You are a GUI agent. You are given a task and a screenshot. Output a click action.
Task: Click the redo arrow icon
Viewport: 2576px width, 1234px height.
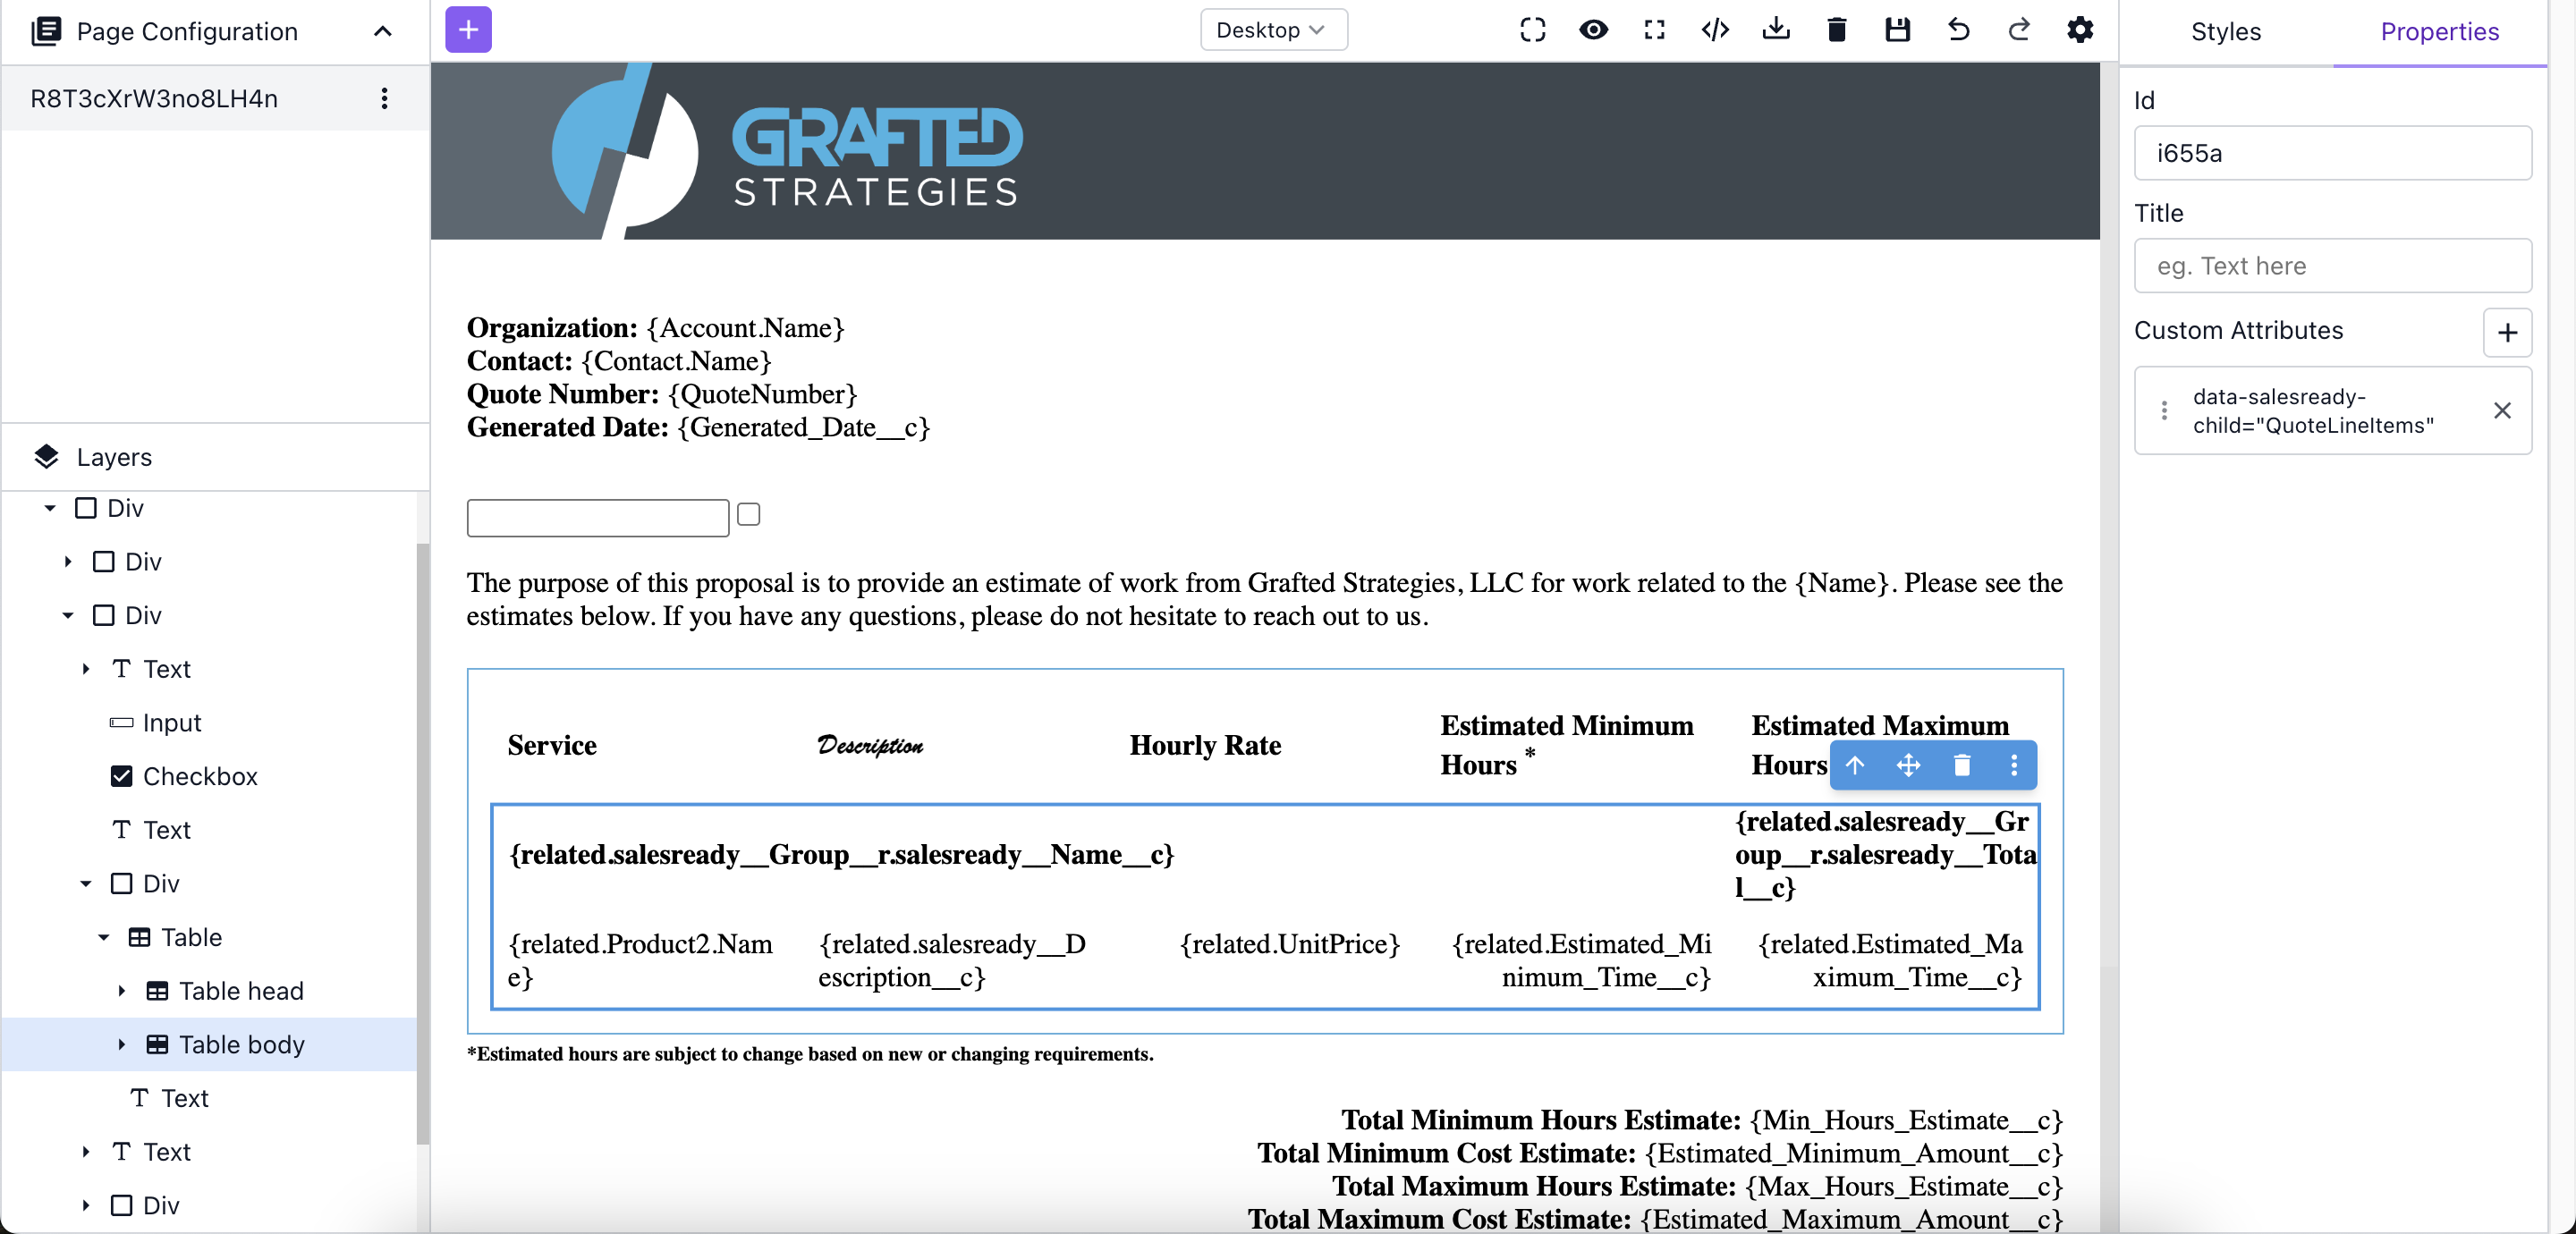(2019, 30)
